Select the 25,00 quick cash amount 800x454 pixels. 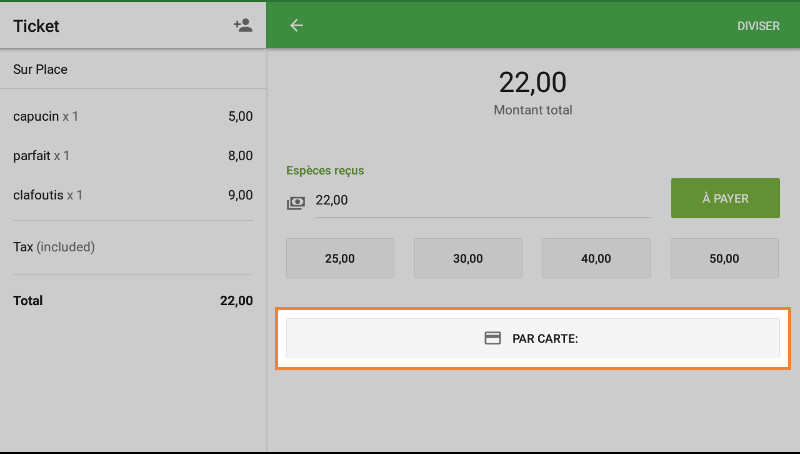click(340, 258)
